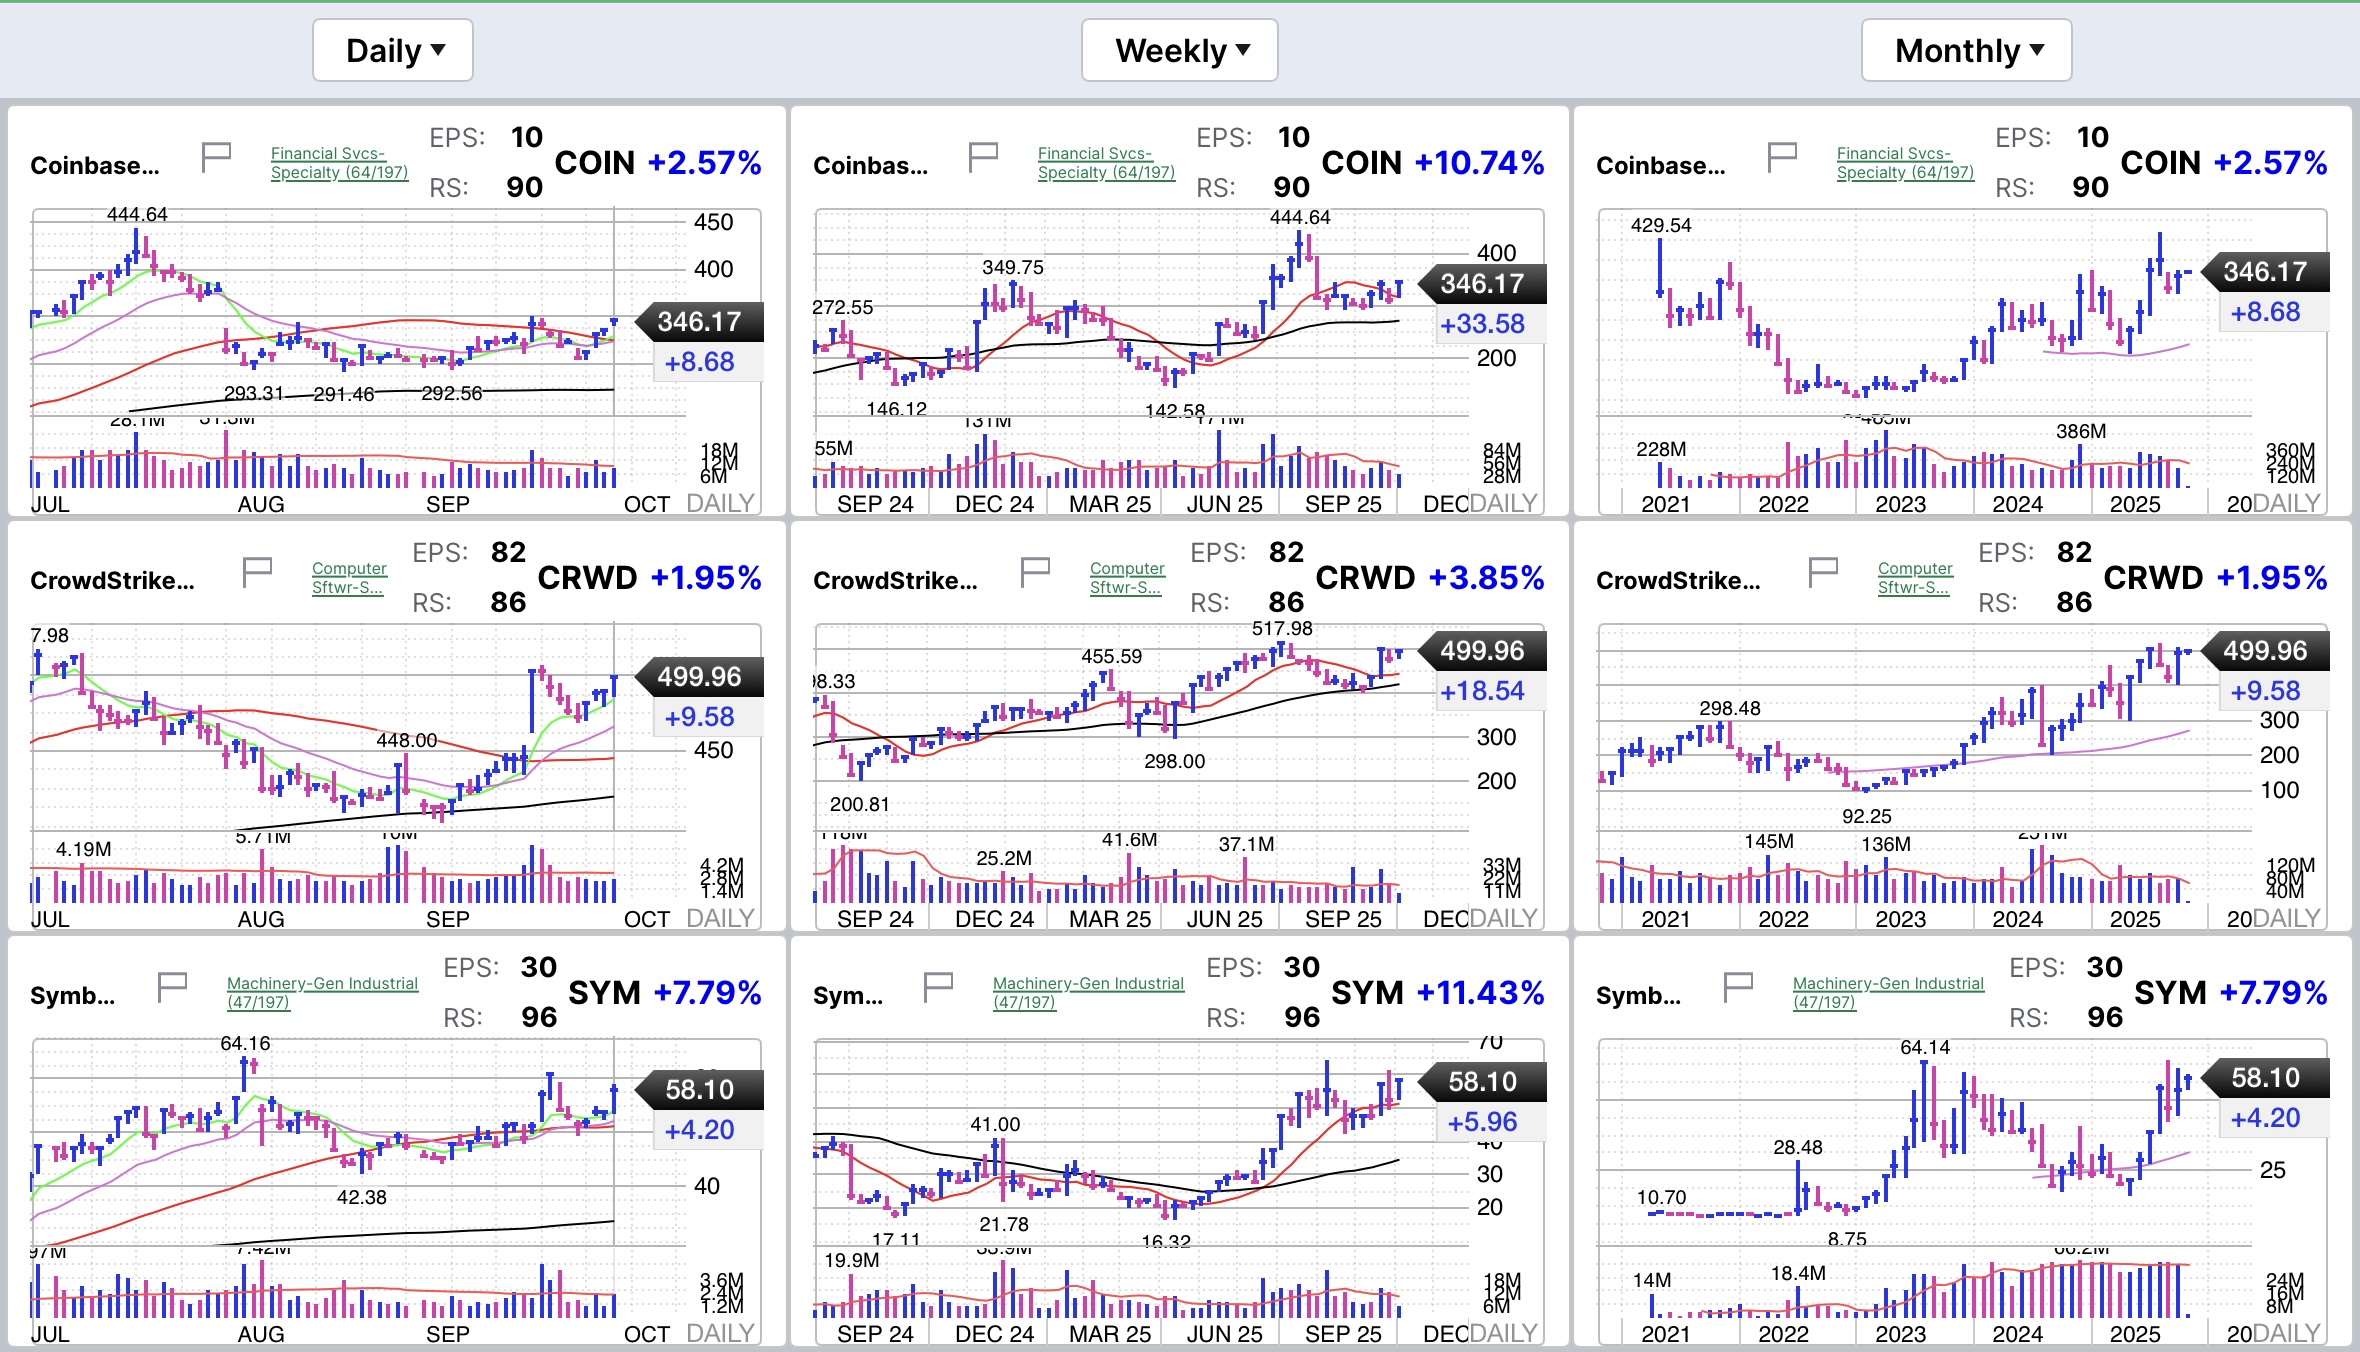Open Financial Svcs-Specialty link in daily Coinbase

point(338,163)
